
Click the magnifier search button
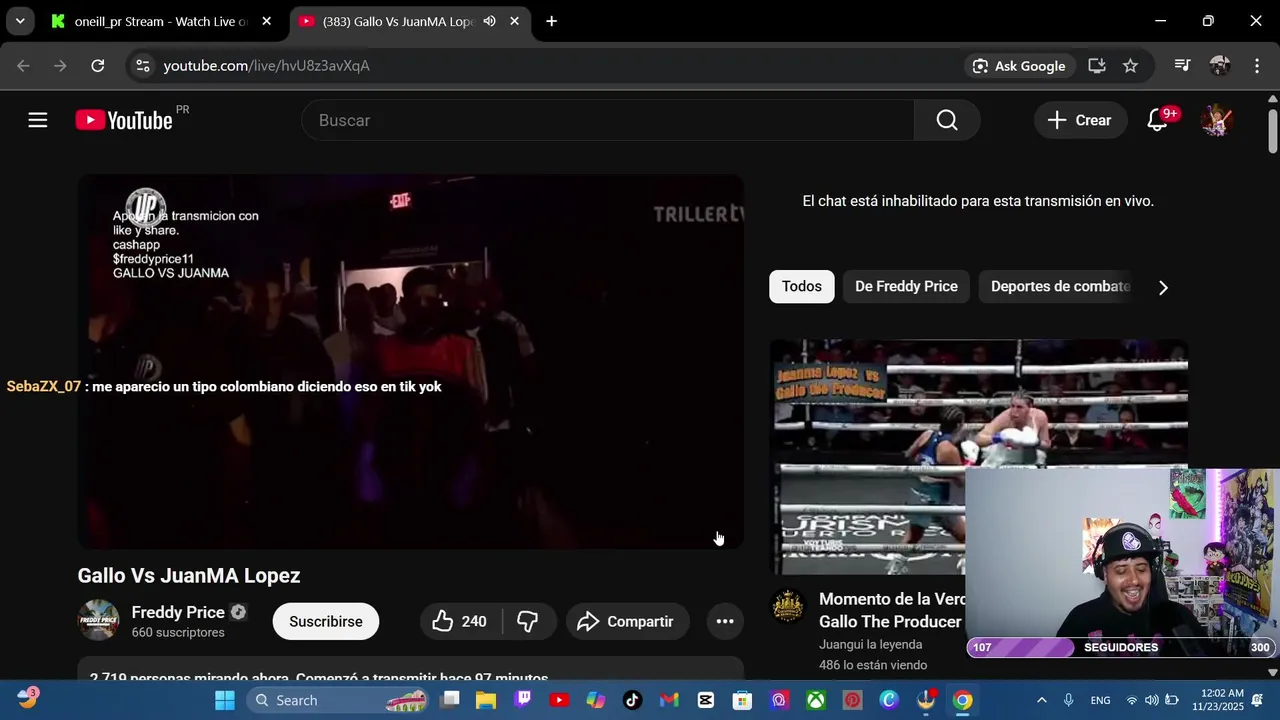click(x=947, y=120)
